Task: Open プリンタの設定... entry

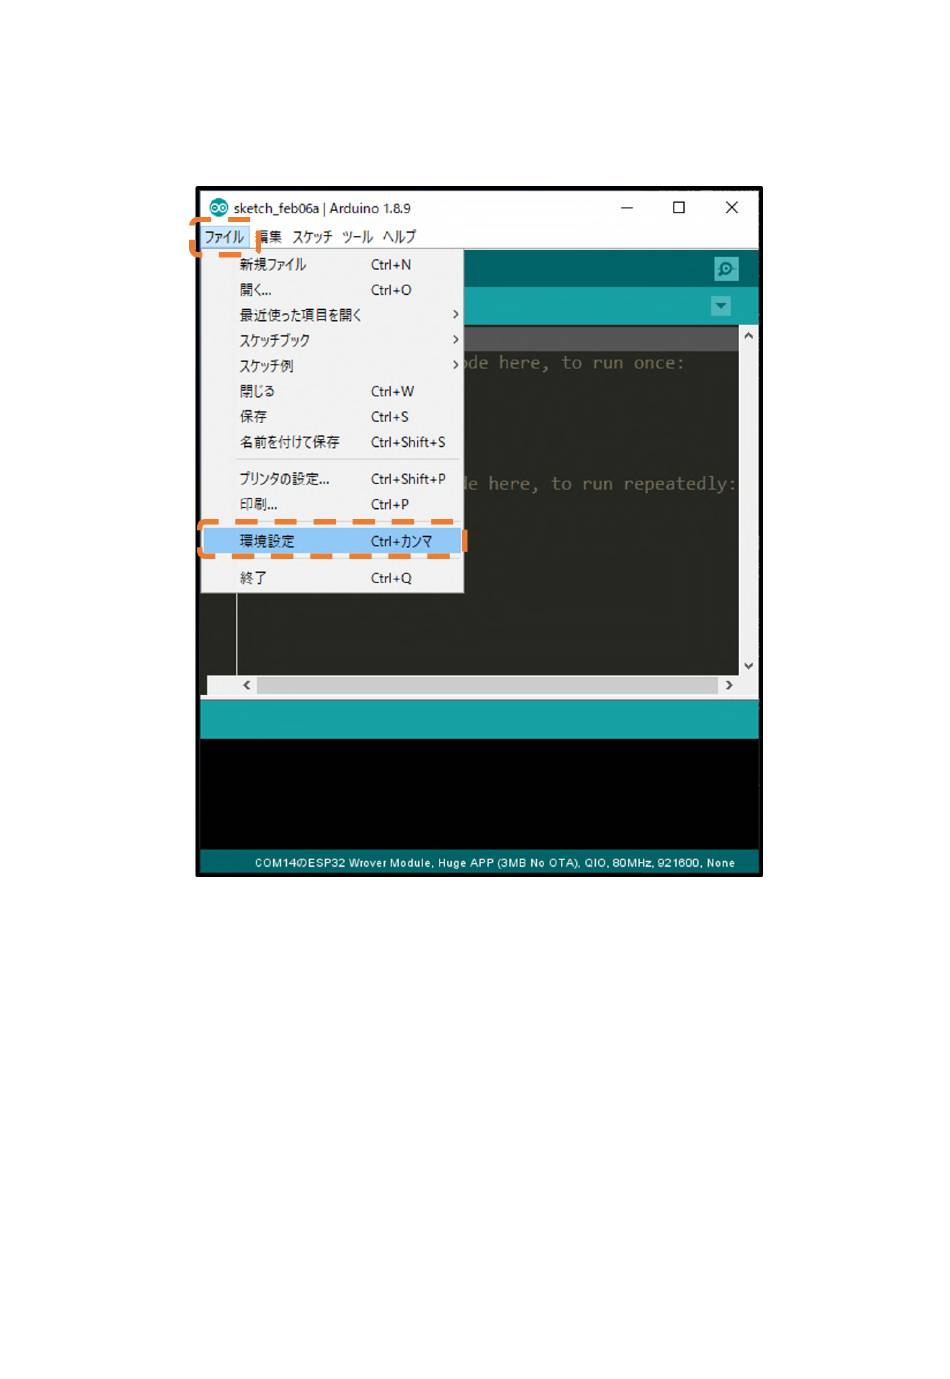Action: (x=332, y=479)
